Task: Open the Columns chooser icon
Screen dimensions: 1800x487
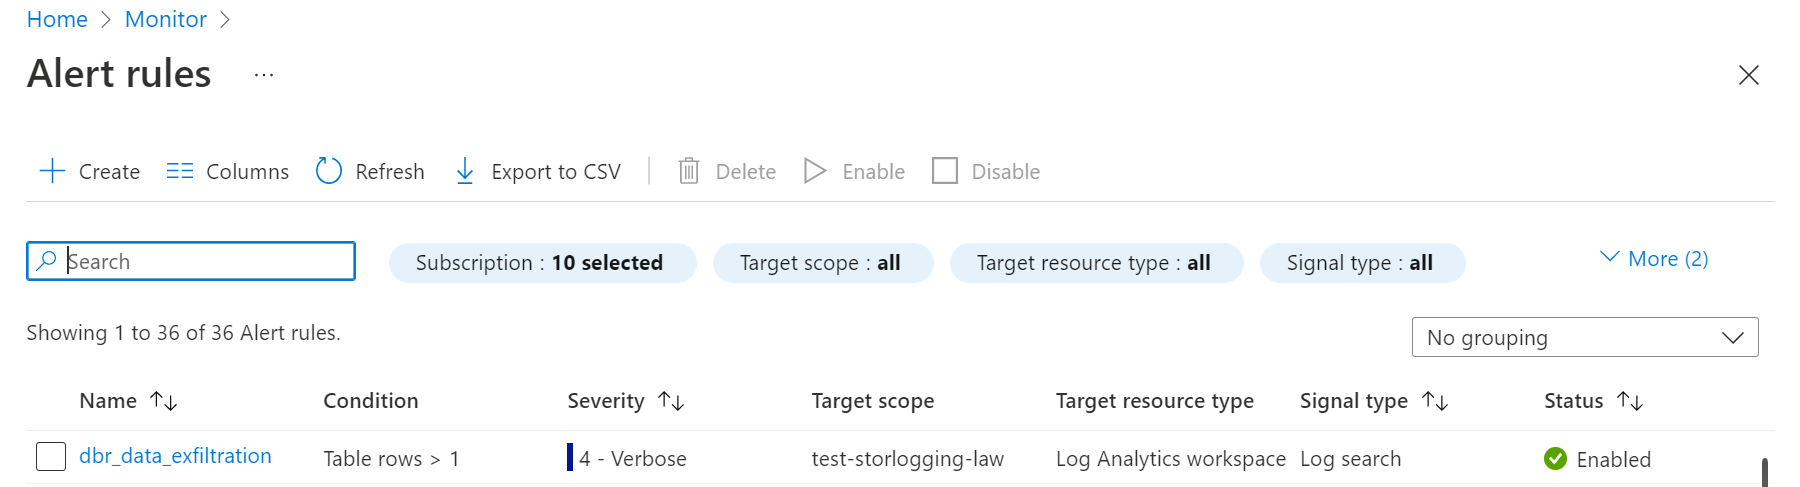Action: pyautogui.click(x=180, y=171)
